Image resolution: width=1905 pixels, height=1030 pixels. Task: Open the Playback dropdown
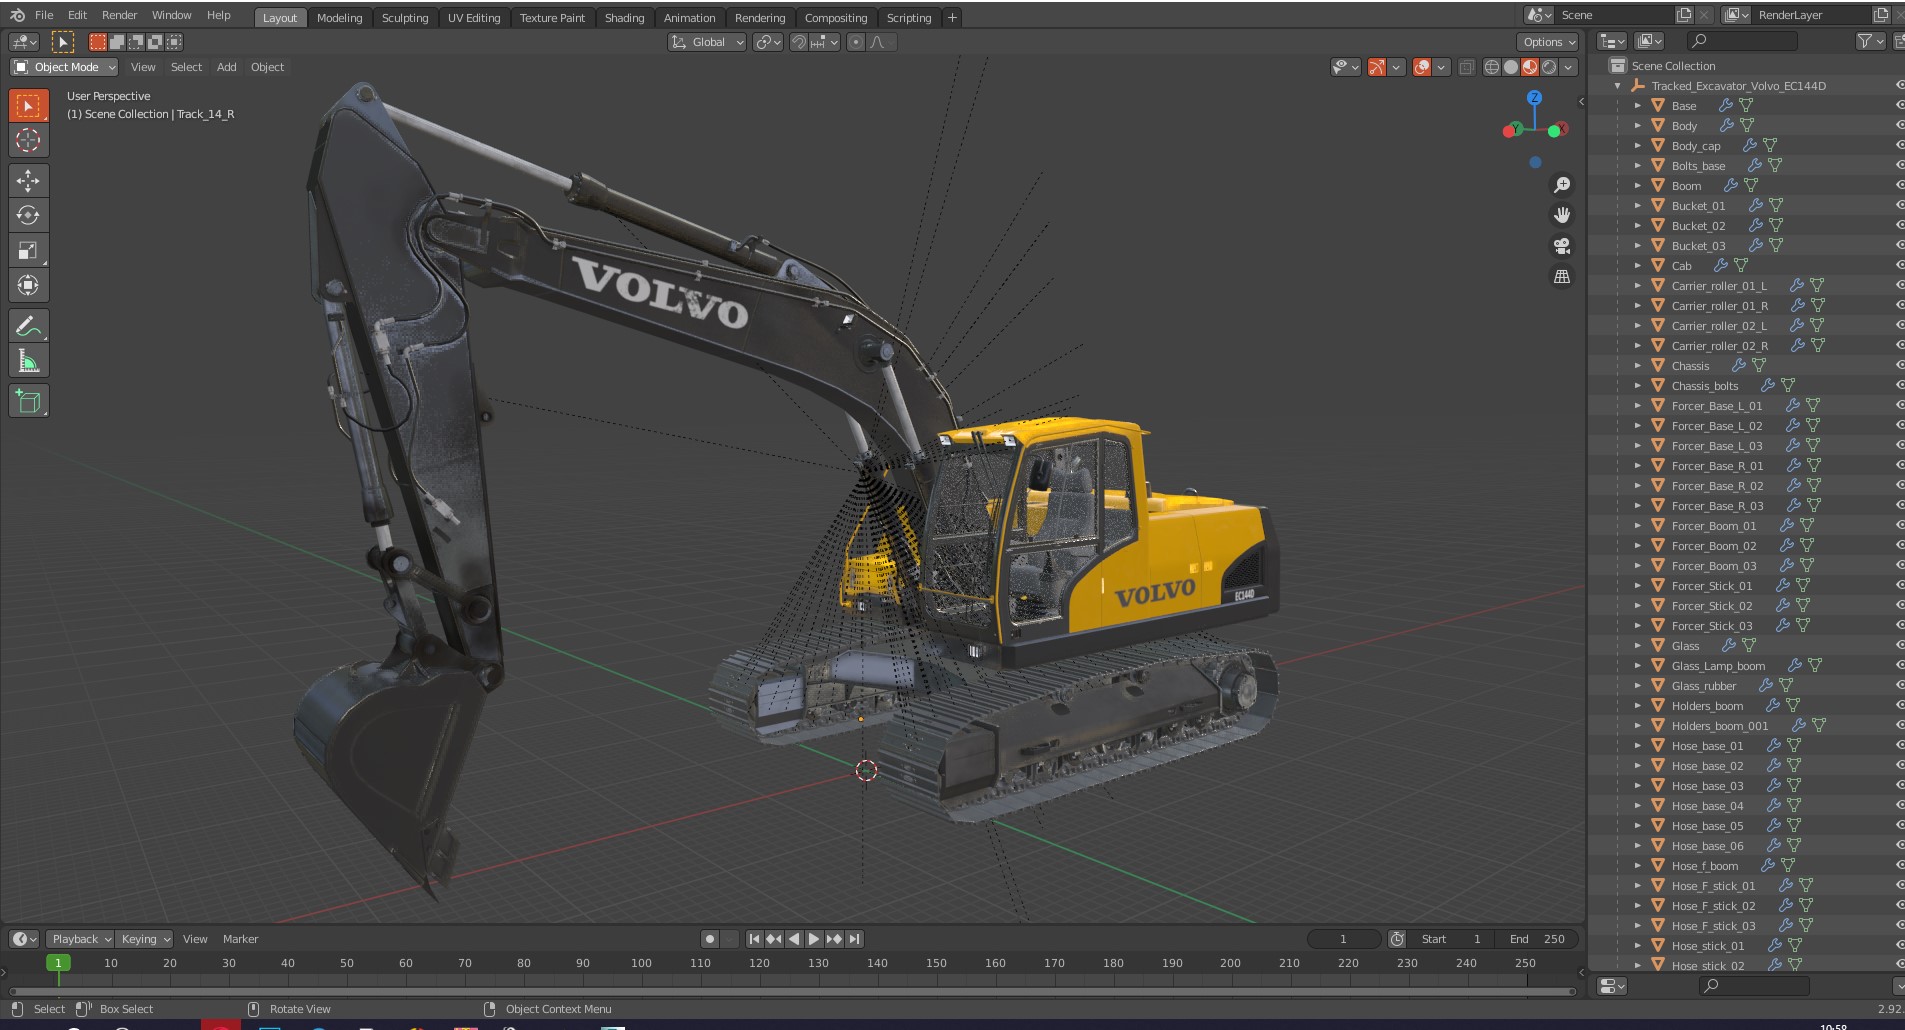80,939
